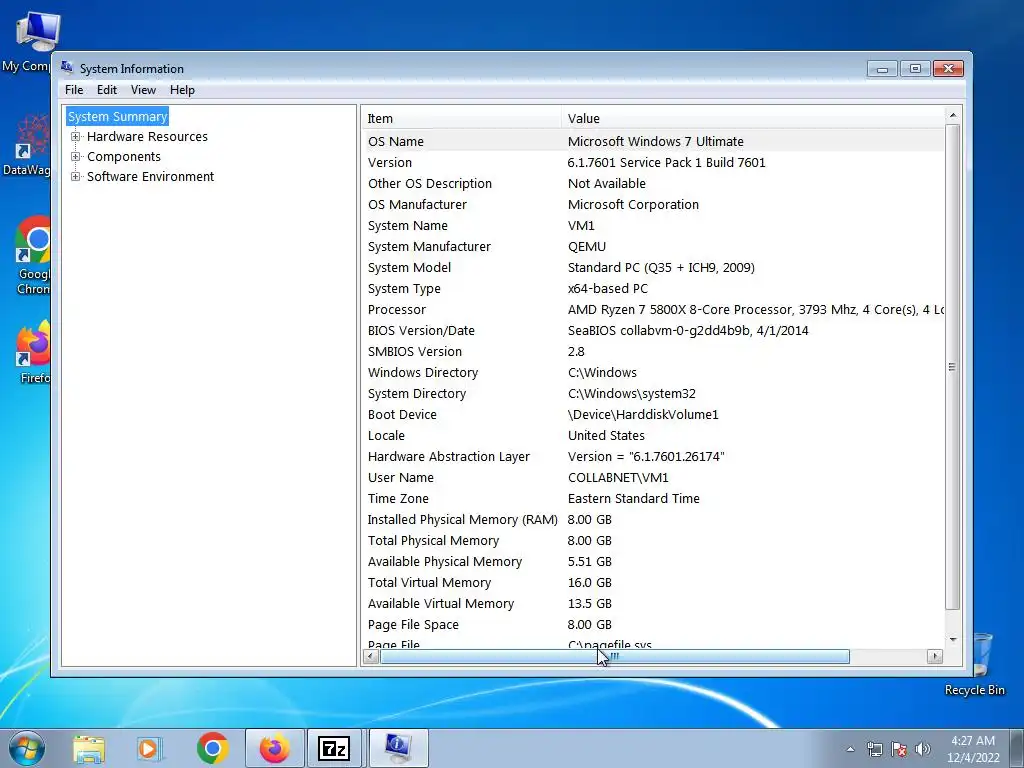1024x768 pixels.
Task: Click the horizontal scrollbar right arrow
Action: [935, 656]
